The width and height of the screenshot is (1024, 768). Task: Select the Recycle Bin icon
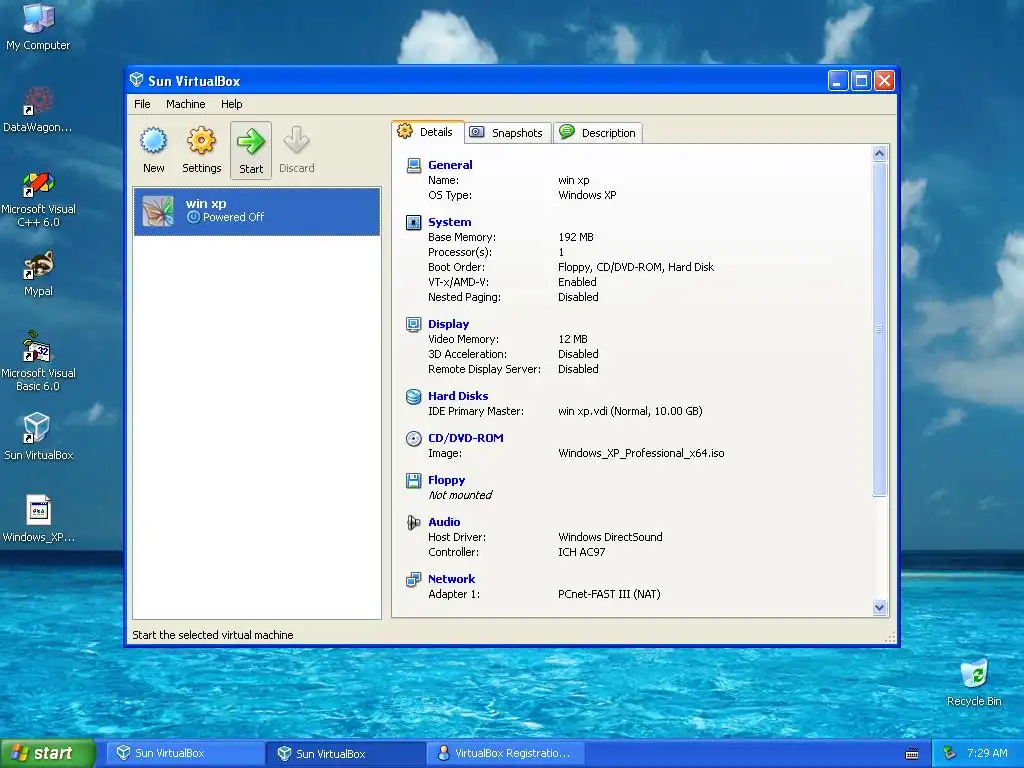tap(974, 682)
